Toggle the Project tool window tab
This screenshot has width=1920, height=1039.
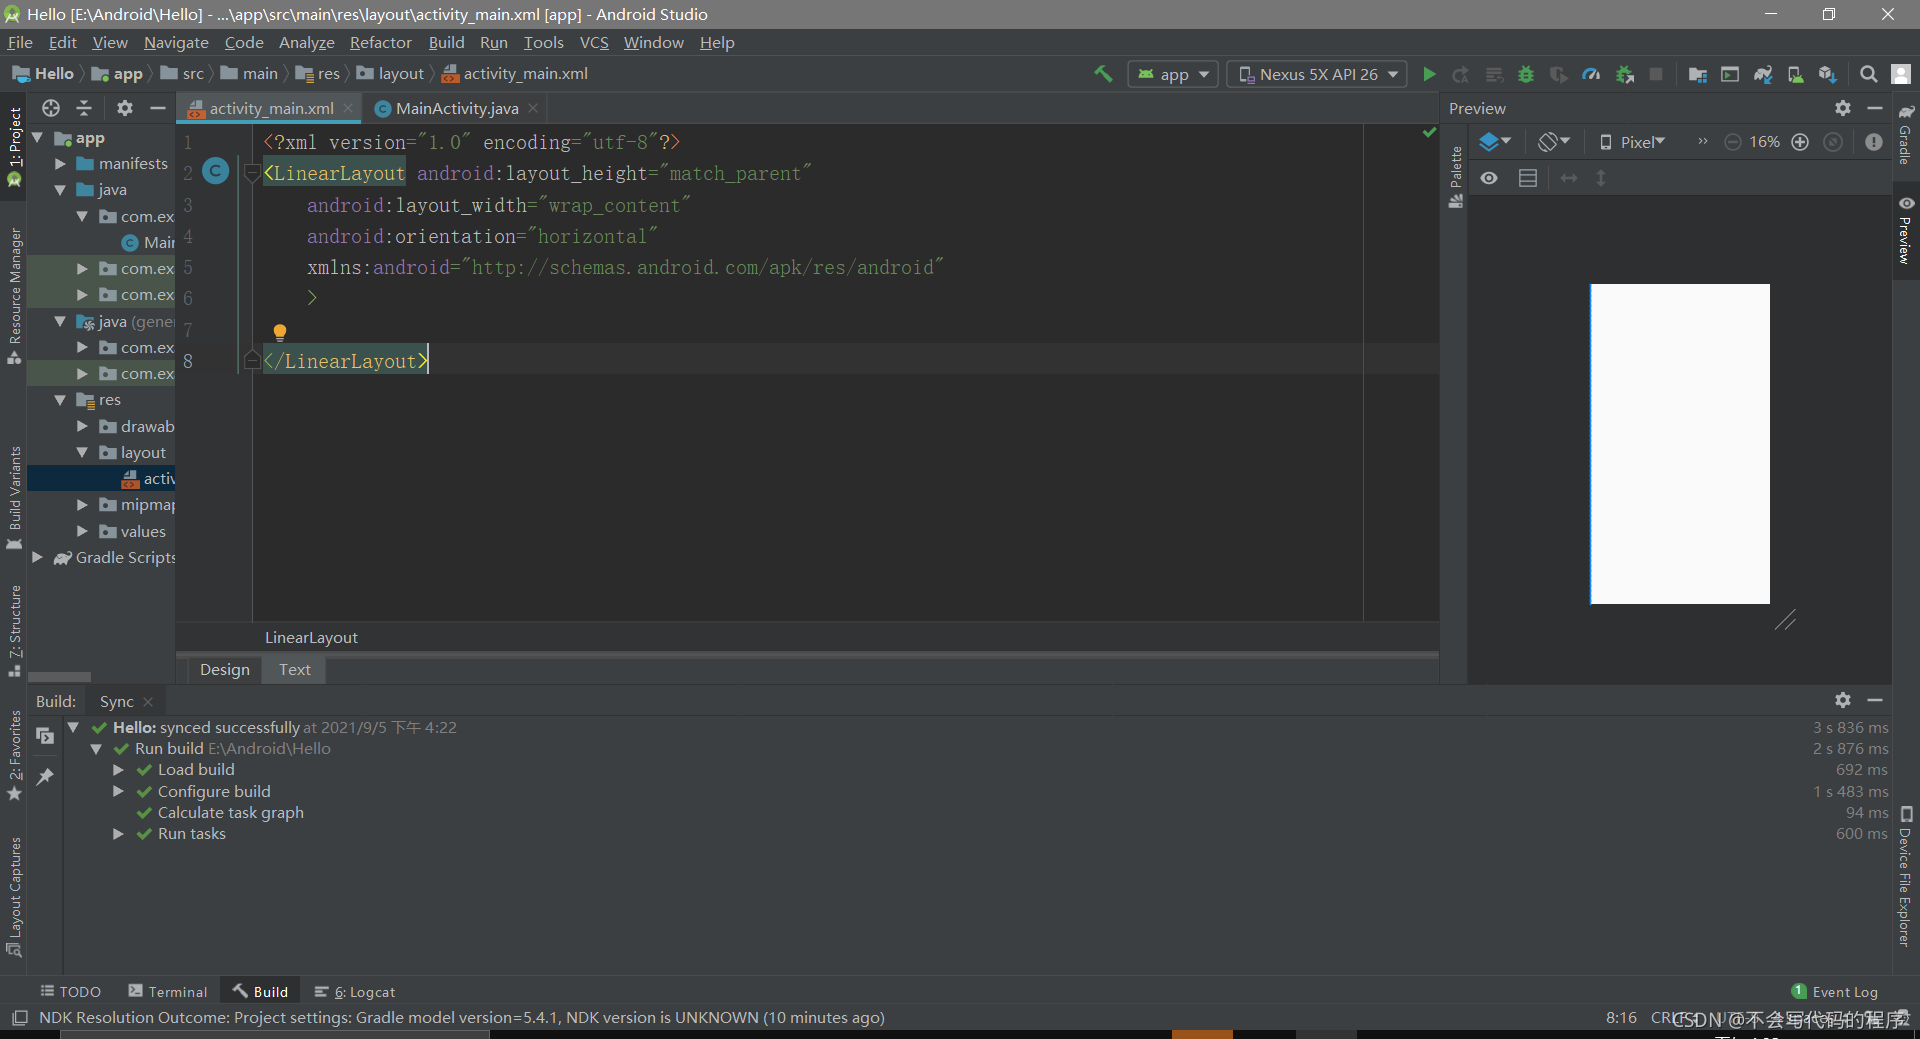coord(14,148)
